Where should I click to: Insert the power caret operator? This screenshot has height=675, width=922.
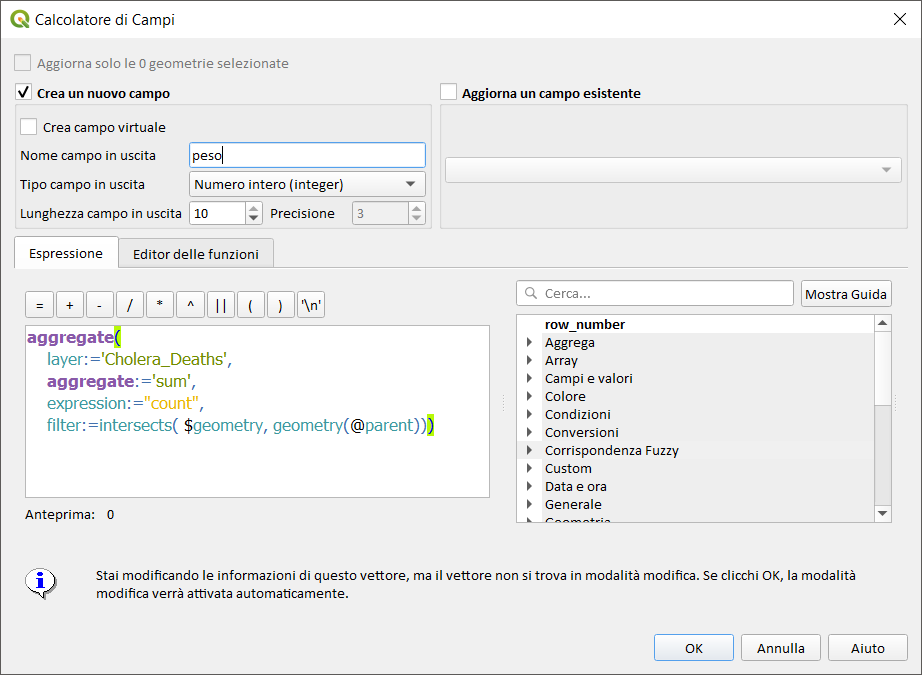190,305
